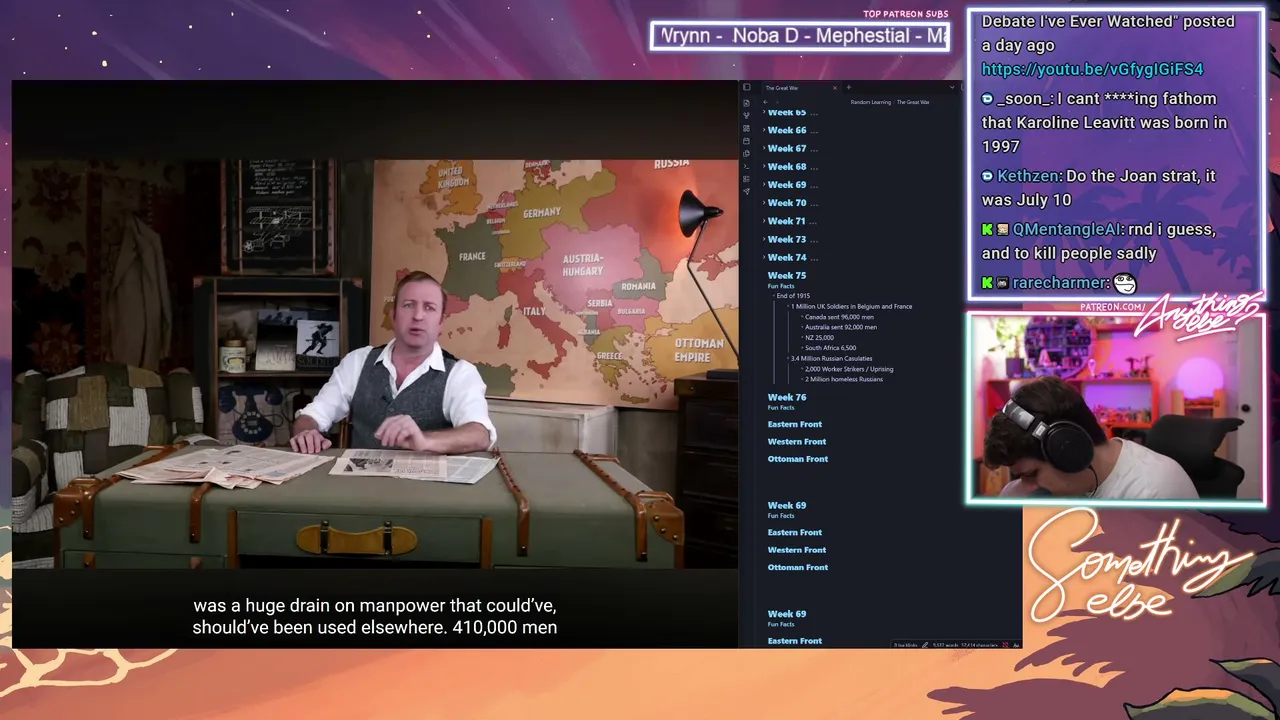Select '1 Million UK Soldiers' bullet
This screenshot has height=720, width=1280.
853,306
